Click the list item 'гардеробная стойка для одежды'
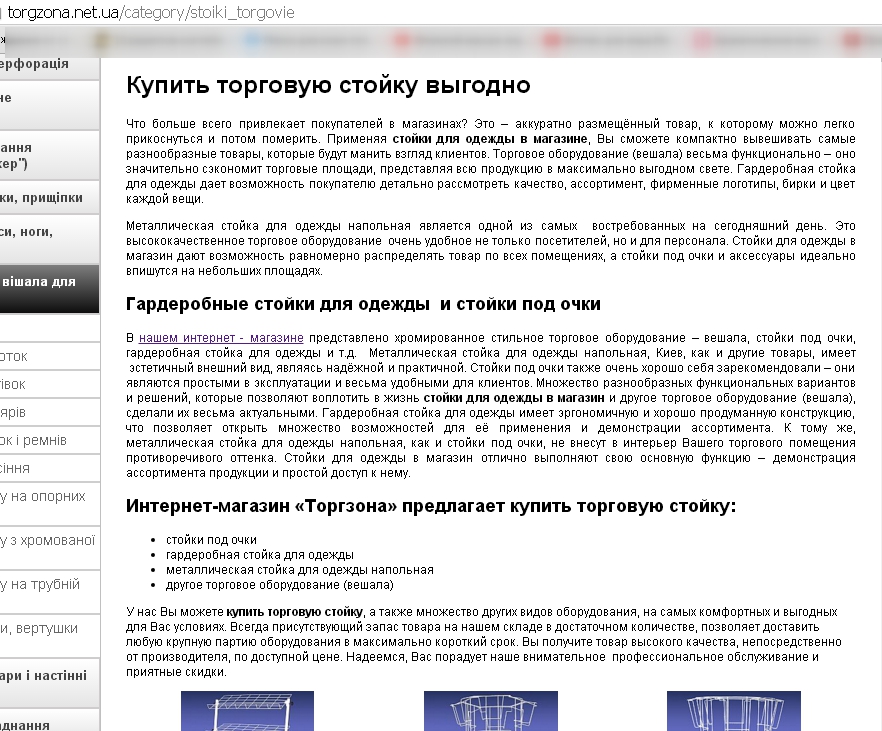Screen dimensions: 882x731 260,555
